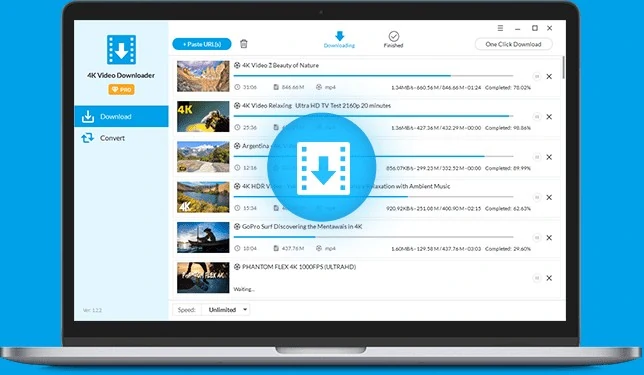Pause the 4K HDR Video download

pyautogui.click(x=536, y=198)
